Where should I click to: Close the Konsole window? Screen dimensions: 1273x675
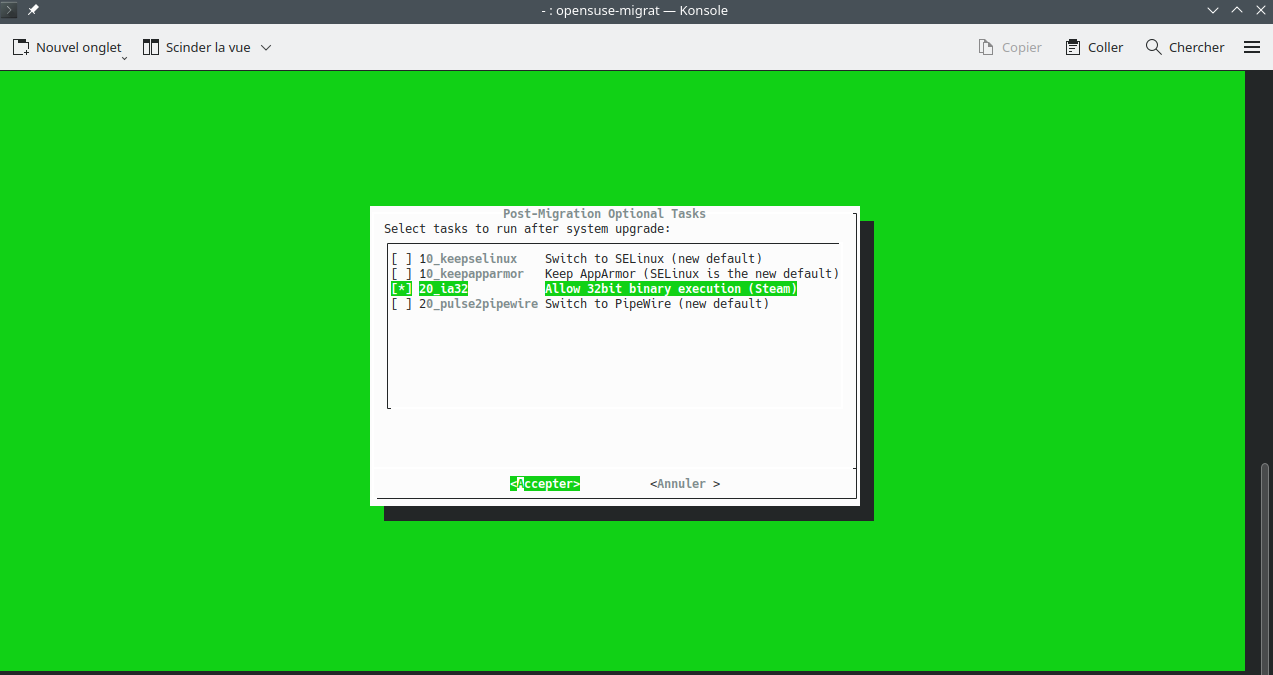point(1260,10)
